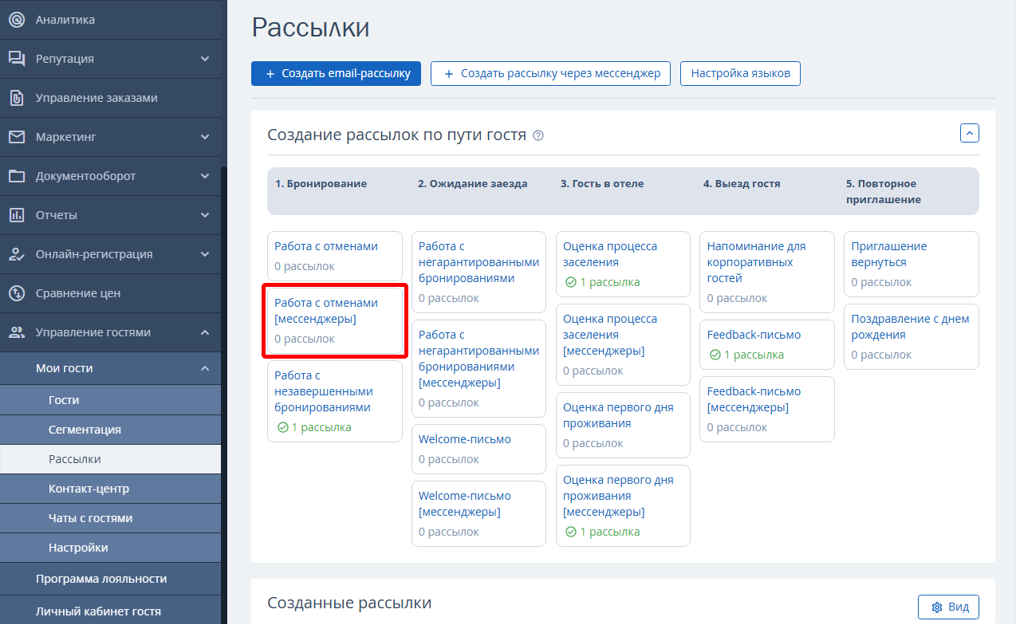Click the Document flow folder icon
The width and height of the screenshot is (1016, 624).
(x=16, y=176)
